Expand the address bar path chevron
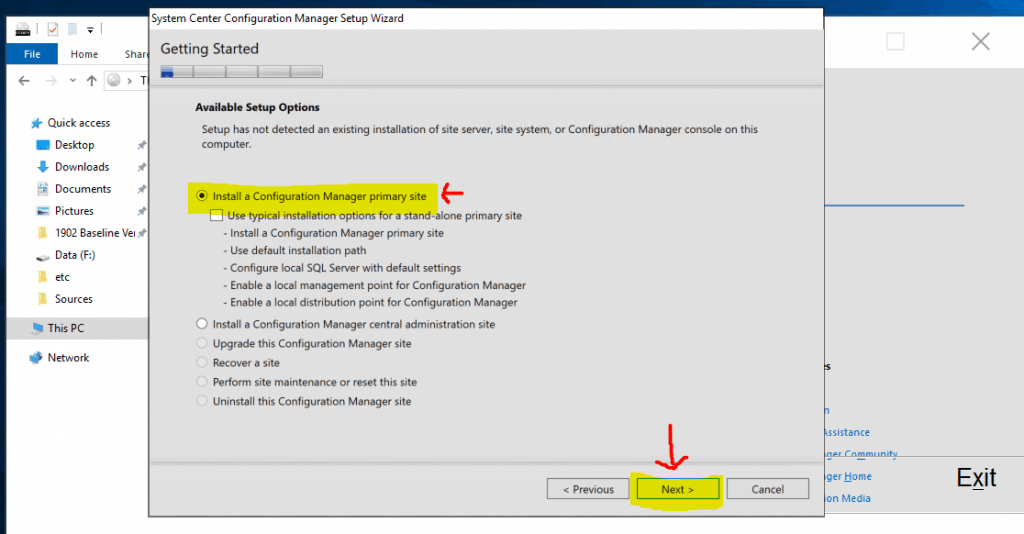Screen dimensions: 1024x534 coord(129,81)
